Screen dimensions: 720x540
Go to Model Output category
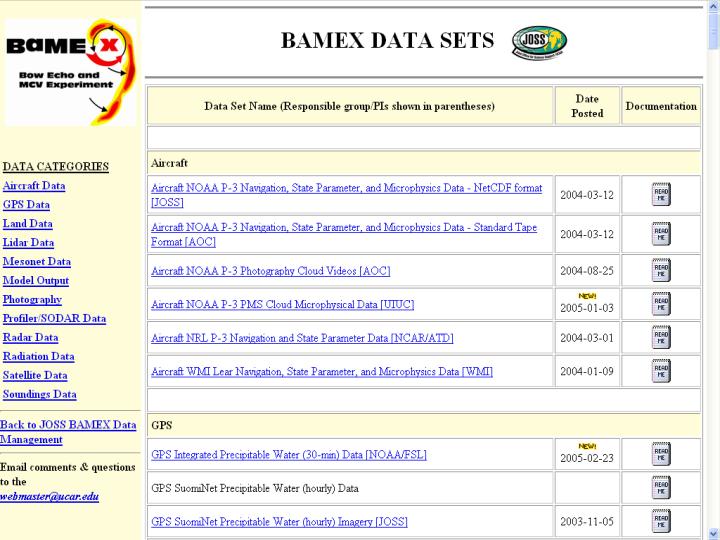point(36,281)
